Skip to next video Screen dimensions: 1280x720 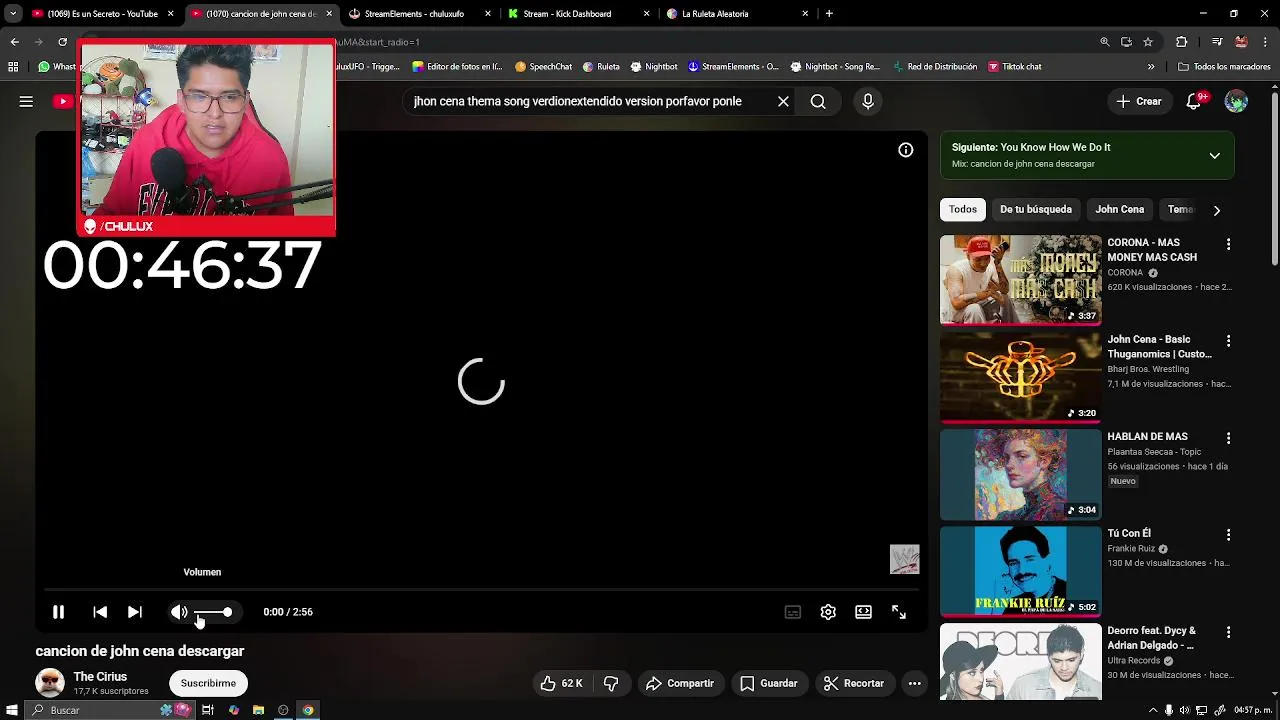tap(135, 612)
